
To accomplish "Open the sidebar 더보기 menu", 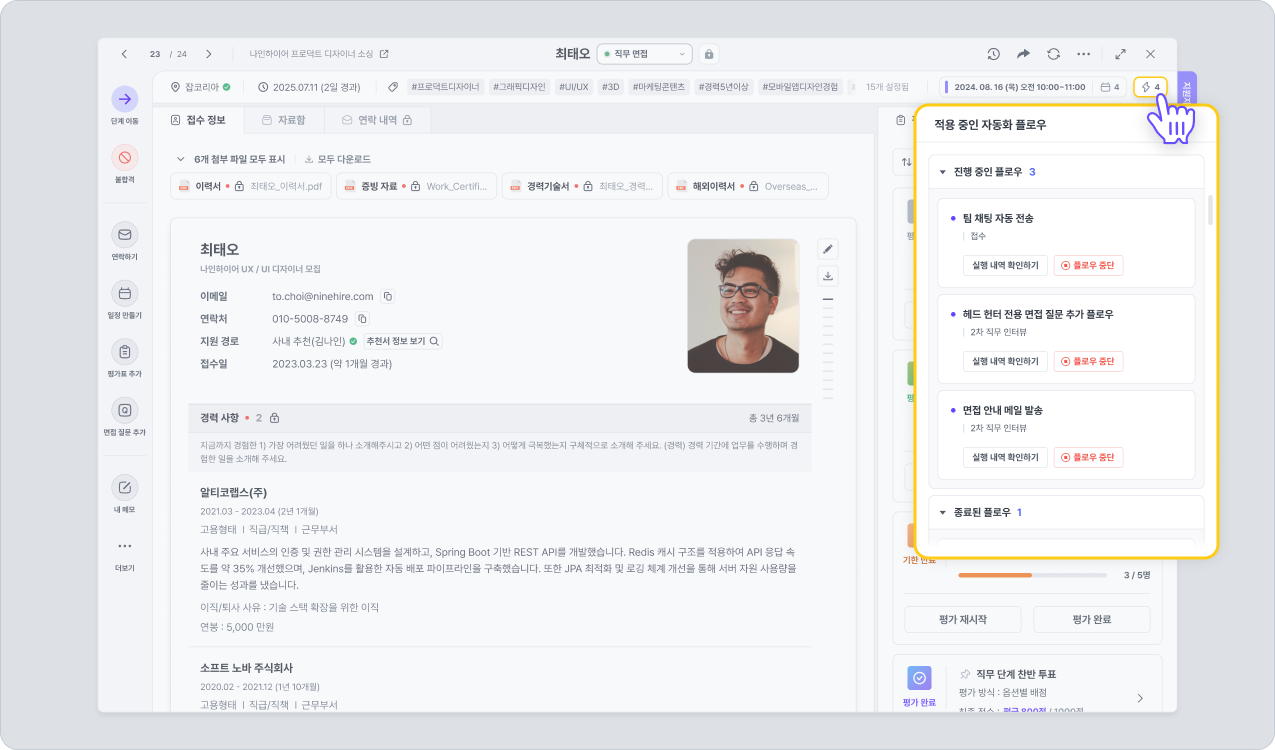I will tap(125, 546).
